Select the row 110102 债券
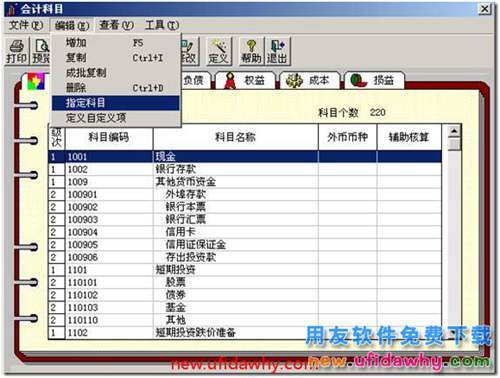500x378 pixels. click(245, 295)
